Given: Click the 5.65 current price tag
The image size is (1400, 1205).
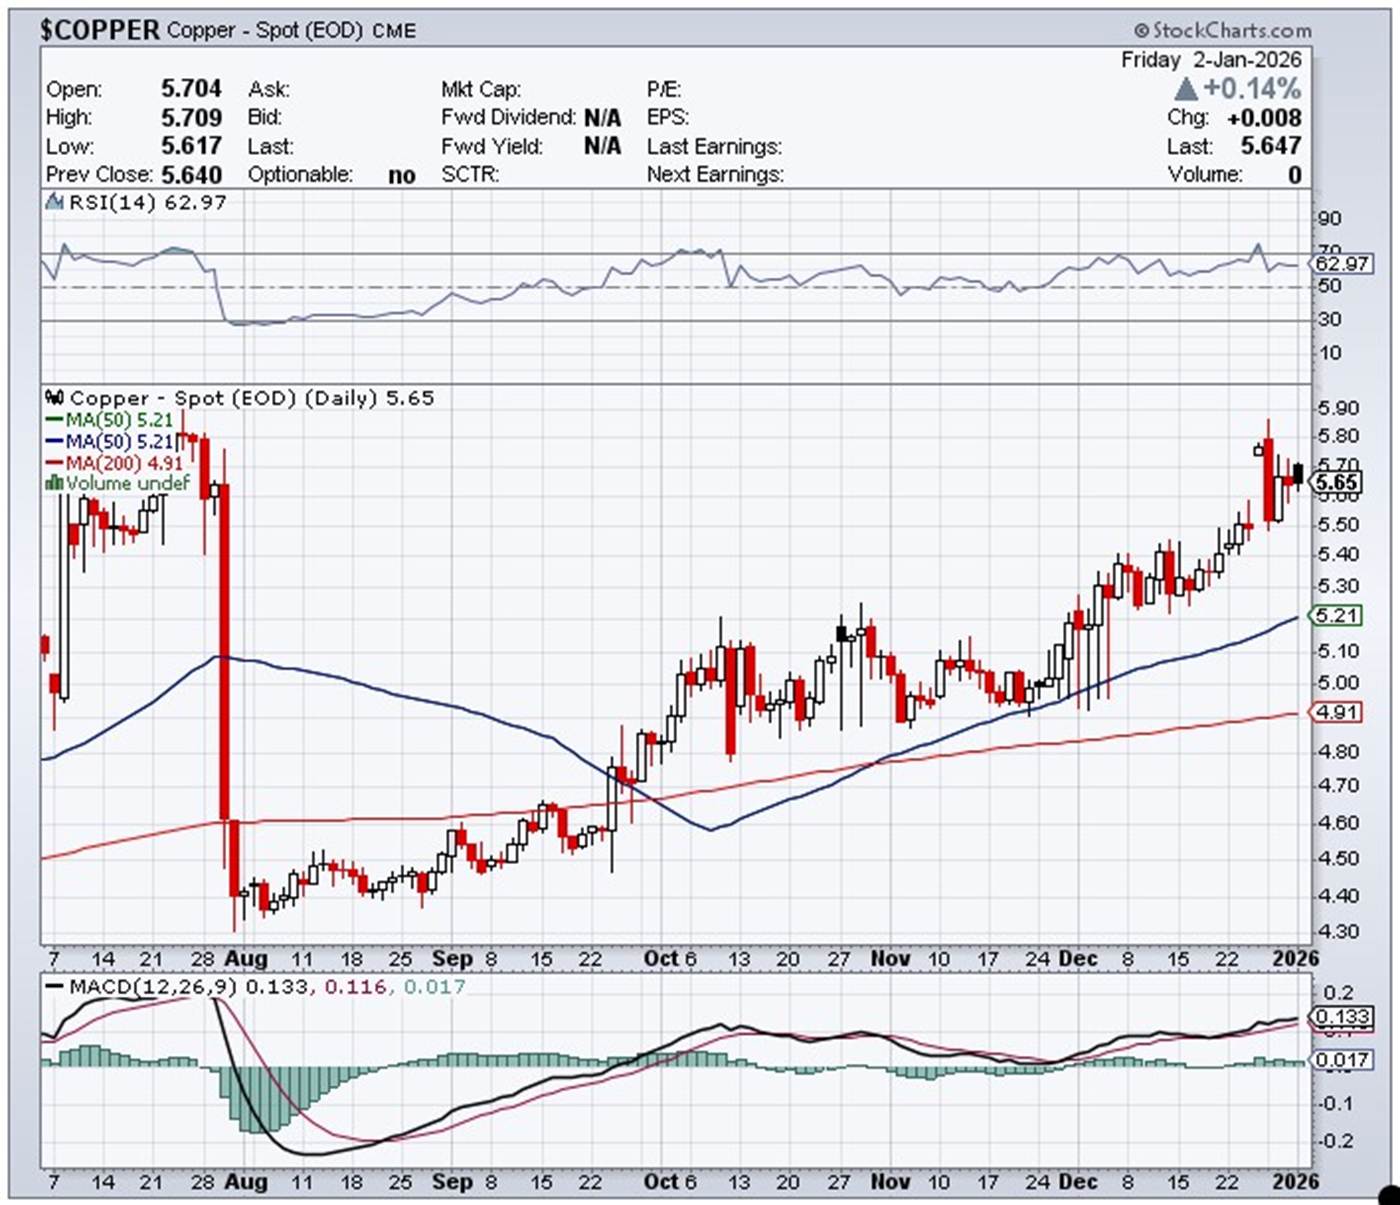Looking at the screenshot, I should pyautogui.click(x=1337, y=483).
